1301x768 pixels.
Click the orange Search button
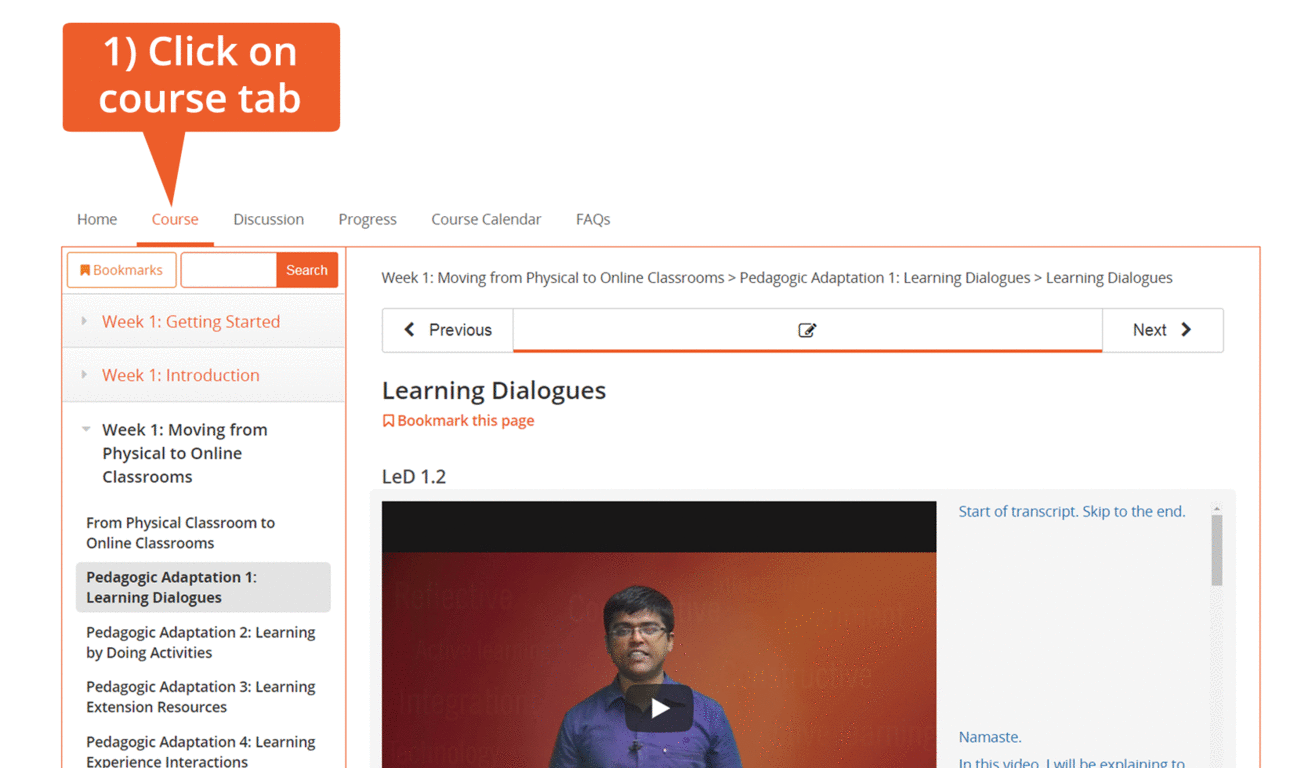[x=307, y=270]
